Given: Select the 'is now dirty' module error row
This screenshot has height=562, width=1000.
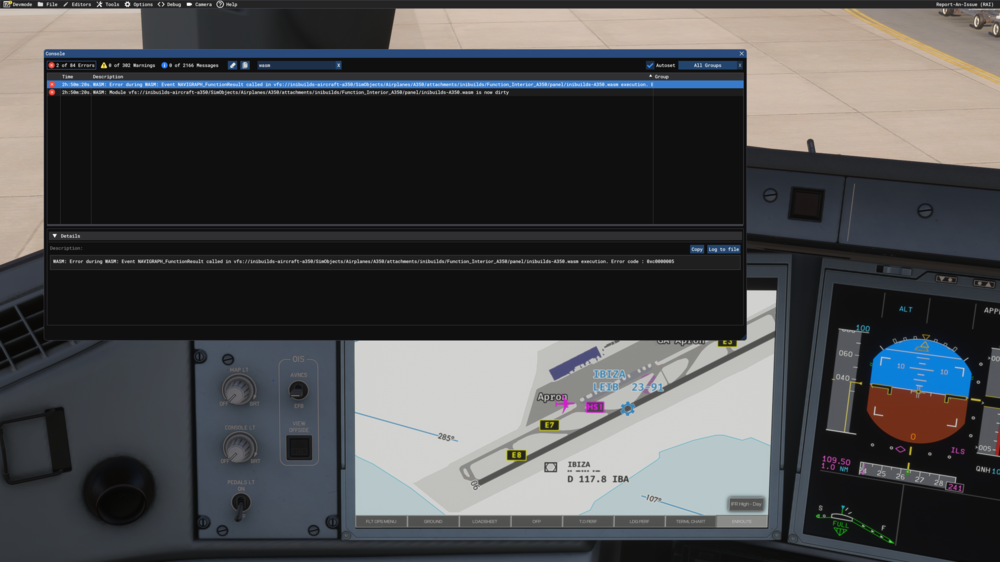Looking at the screenshot, I should (395, 92).
